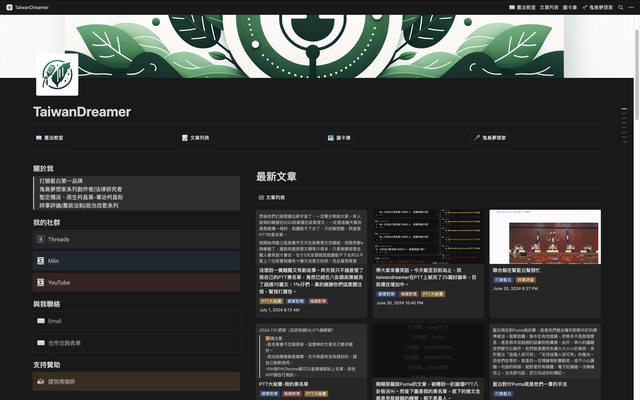Click the Email envelope icon
640x400 pixels.
point(40,321)
